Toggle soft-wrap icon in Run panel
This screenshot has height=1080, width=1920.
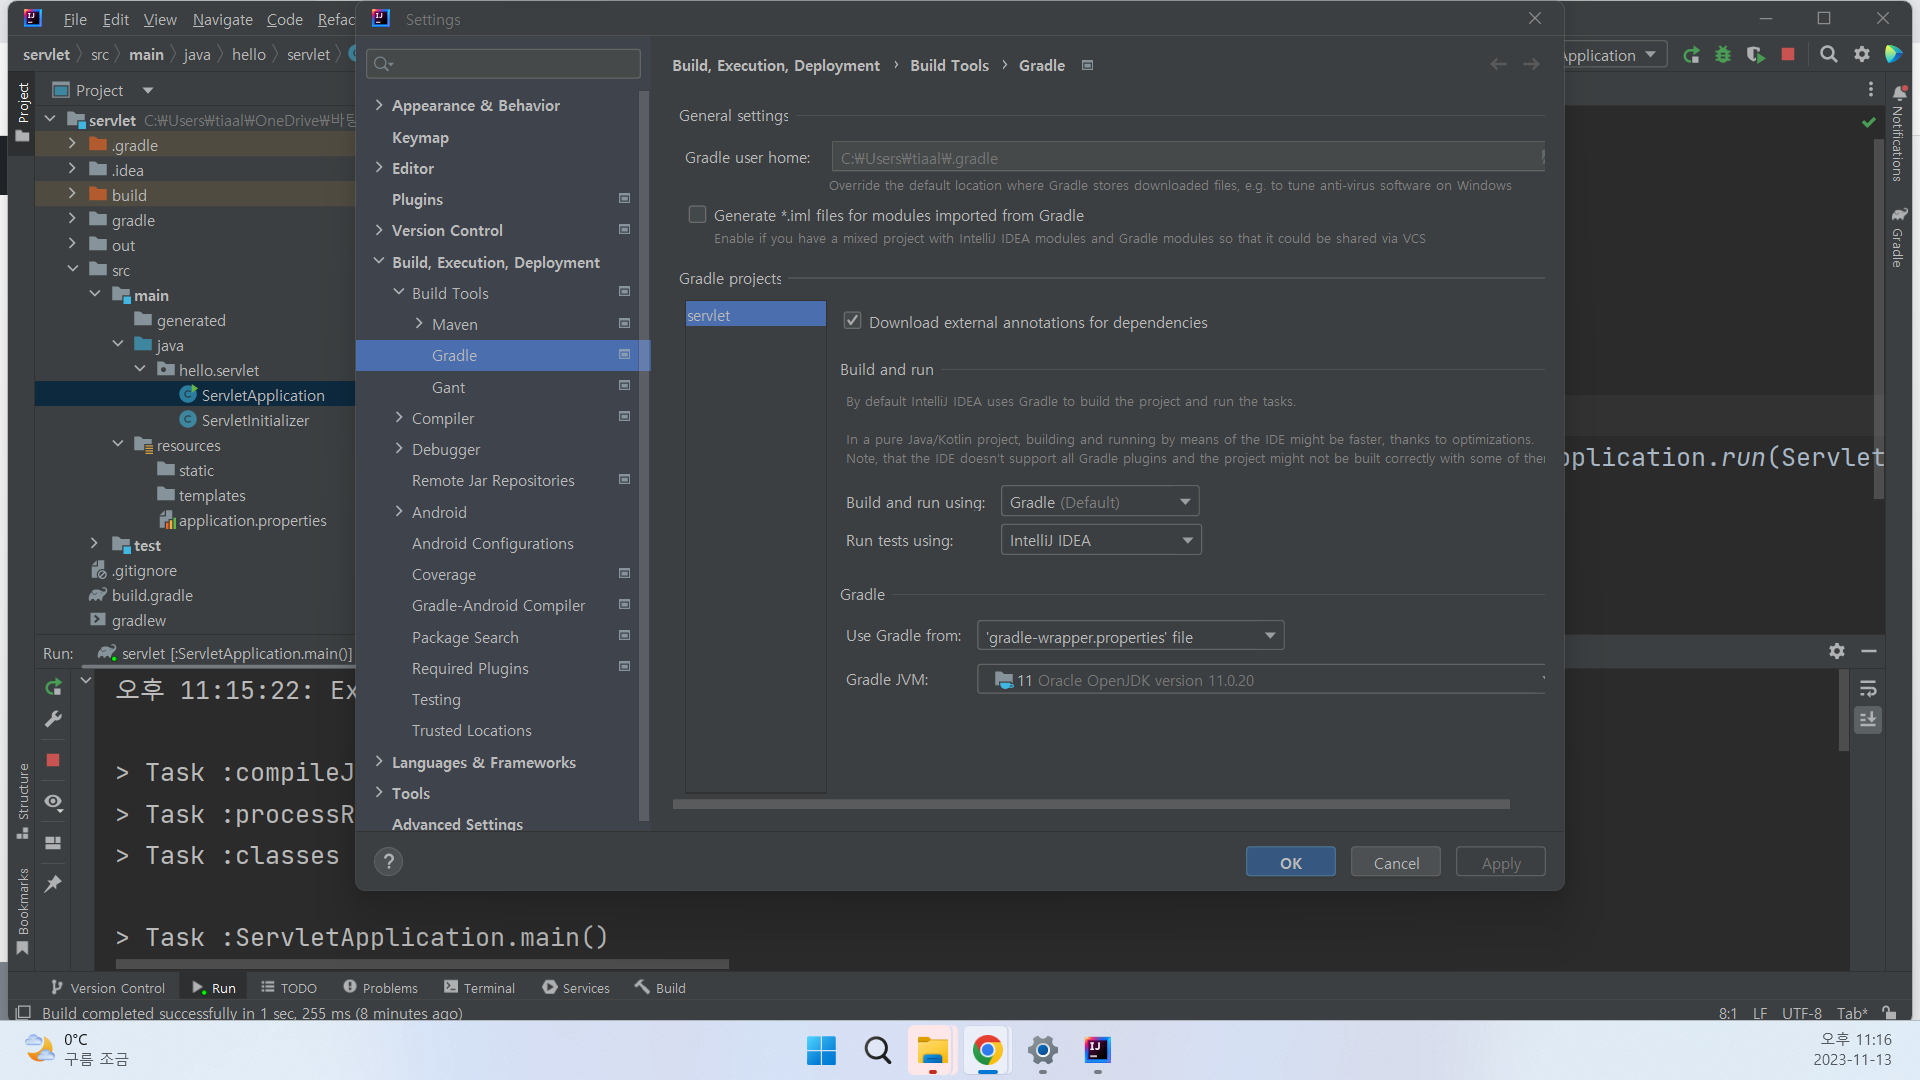coord(1868,689)
